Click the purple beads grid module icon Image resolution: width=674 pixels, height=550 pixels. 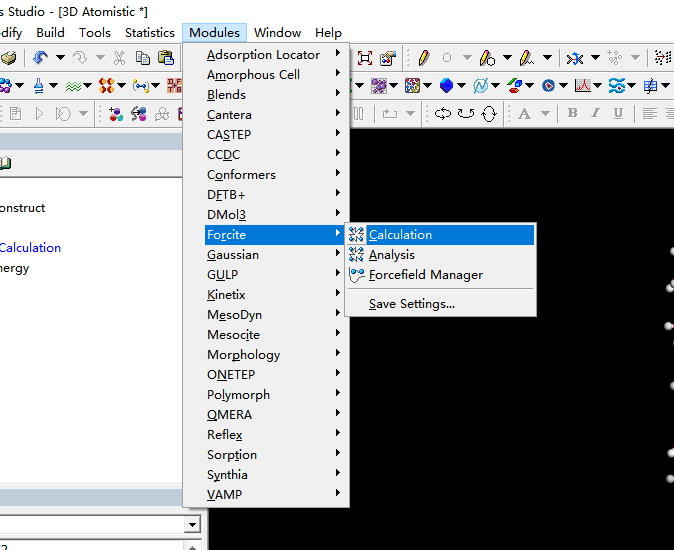click(x=379, y=86)
